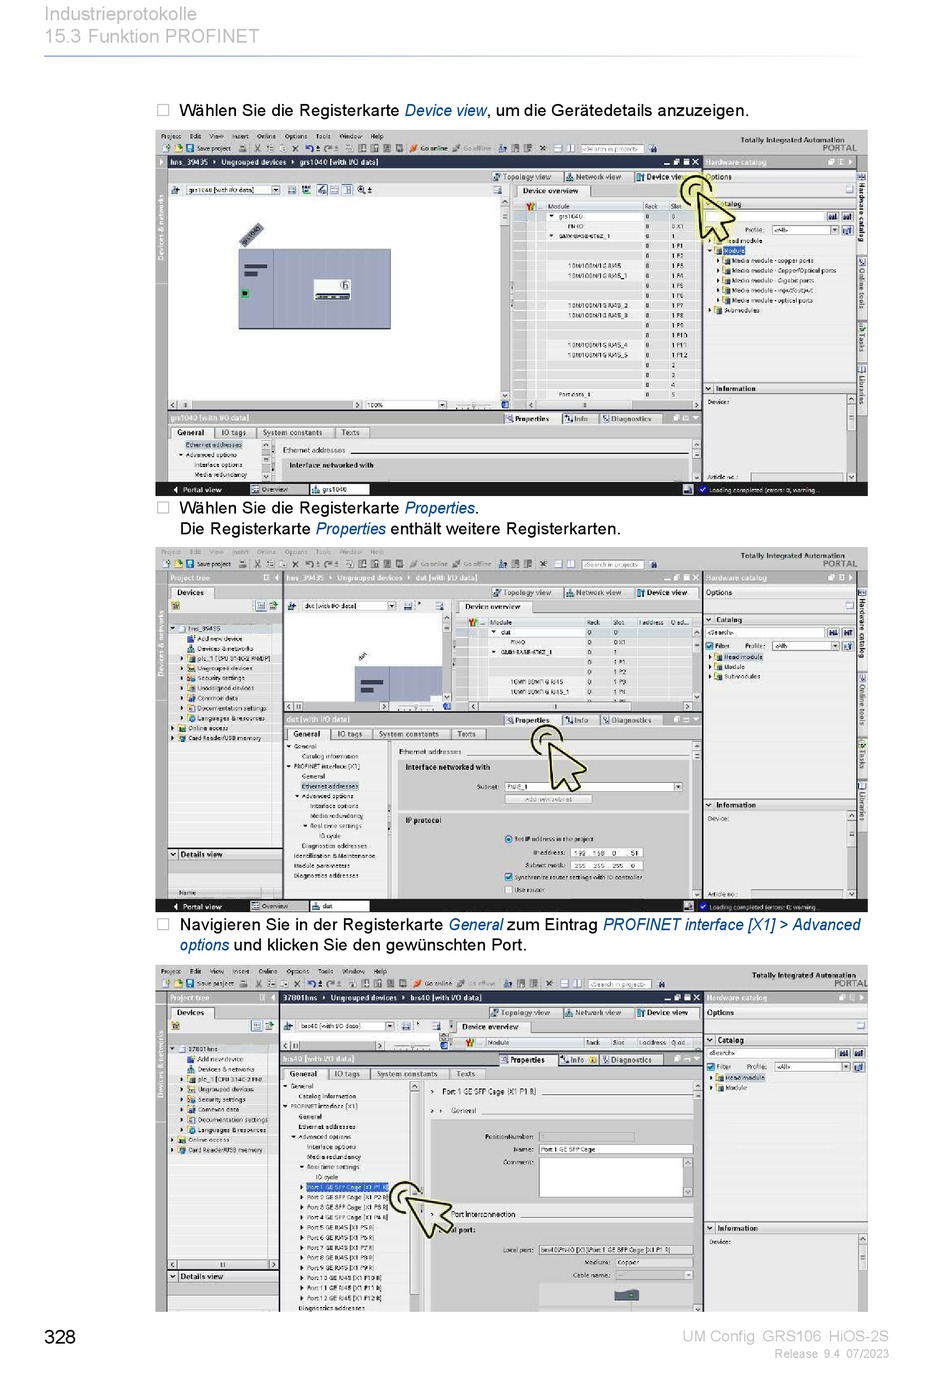Click zoom magnifier icon in grs1040 device toolbar
The width and height of the screenshot is (950, 1378).
pos(361,189)
